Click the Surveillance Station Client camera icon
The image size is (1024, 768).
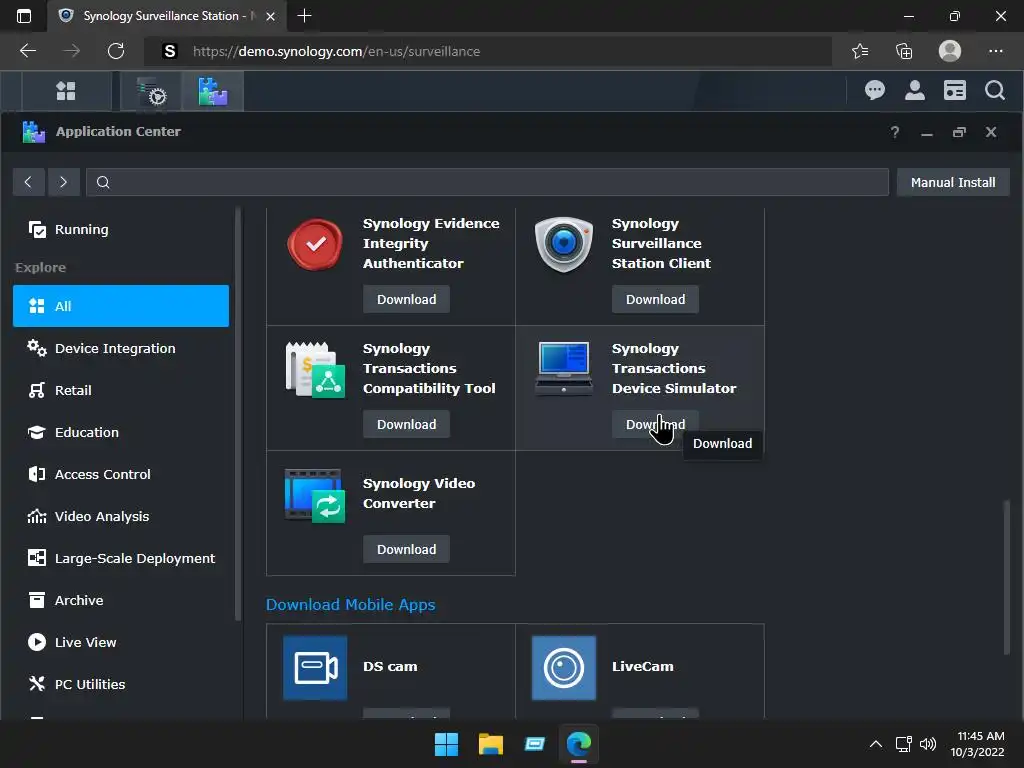(x=564, y=244)
